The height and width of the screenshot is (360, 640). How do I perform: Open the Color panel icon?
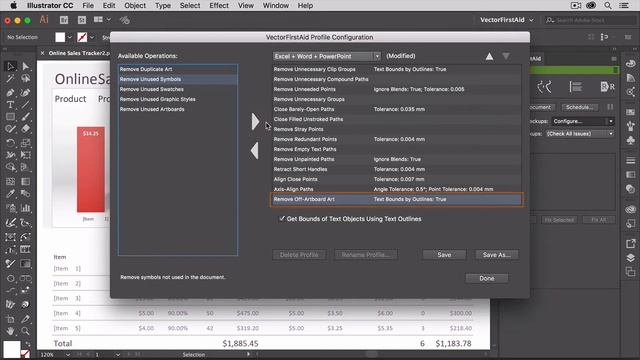[631, 64]
